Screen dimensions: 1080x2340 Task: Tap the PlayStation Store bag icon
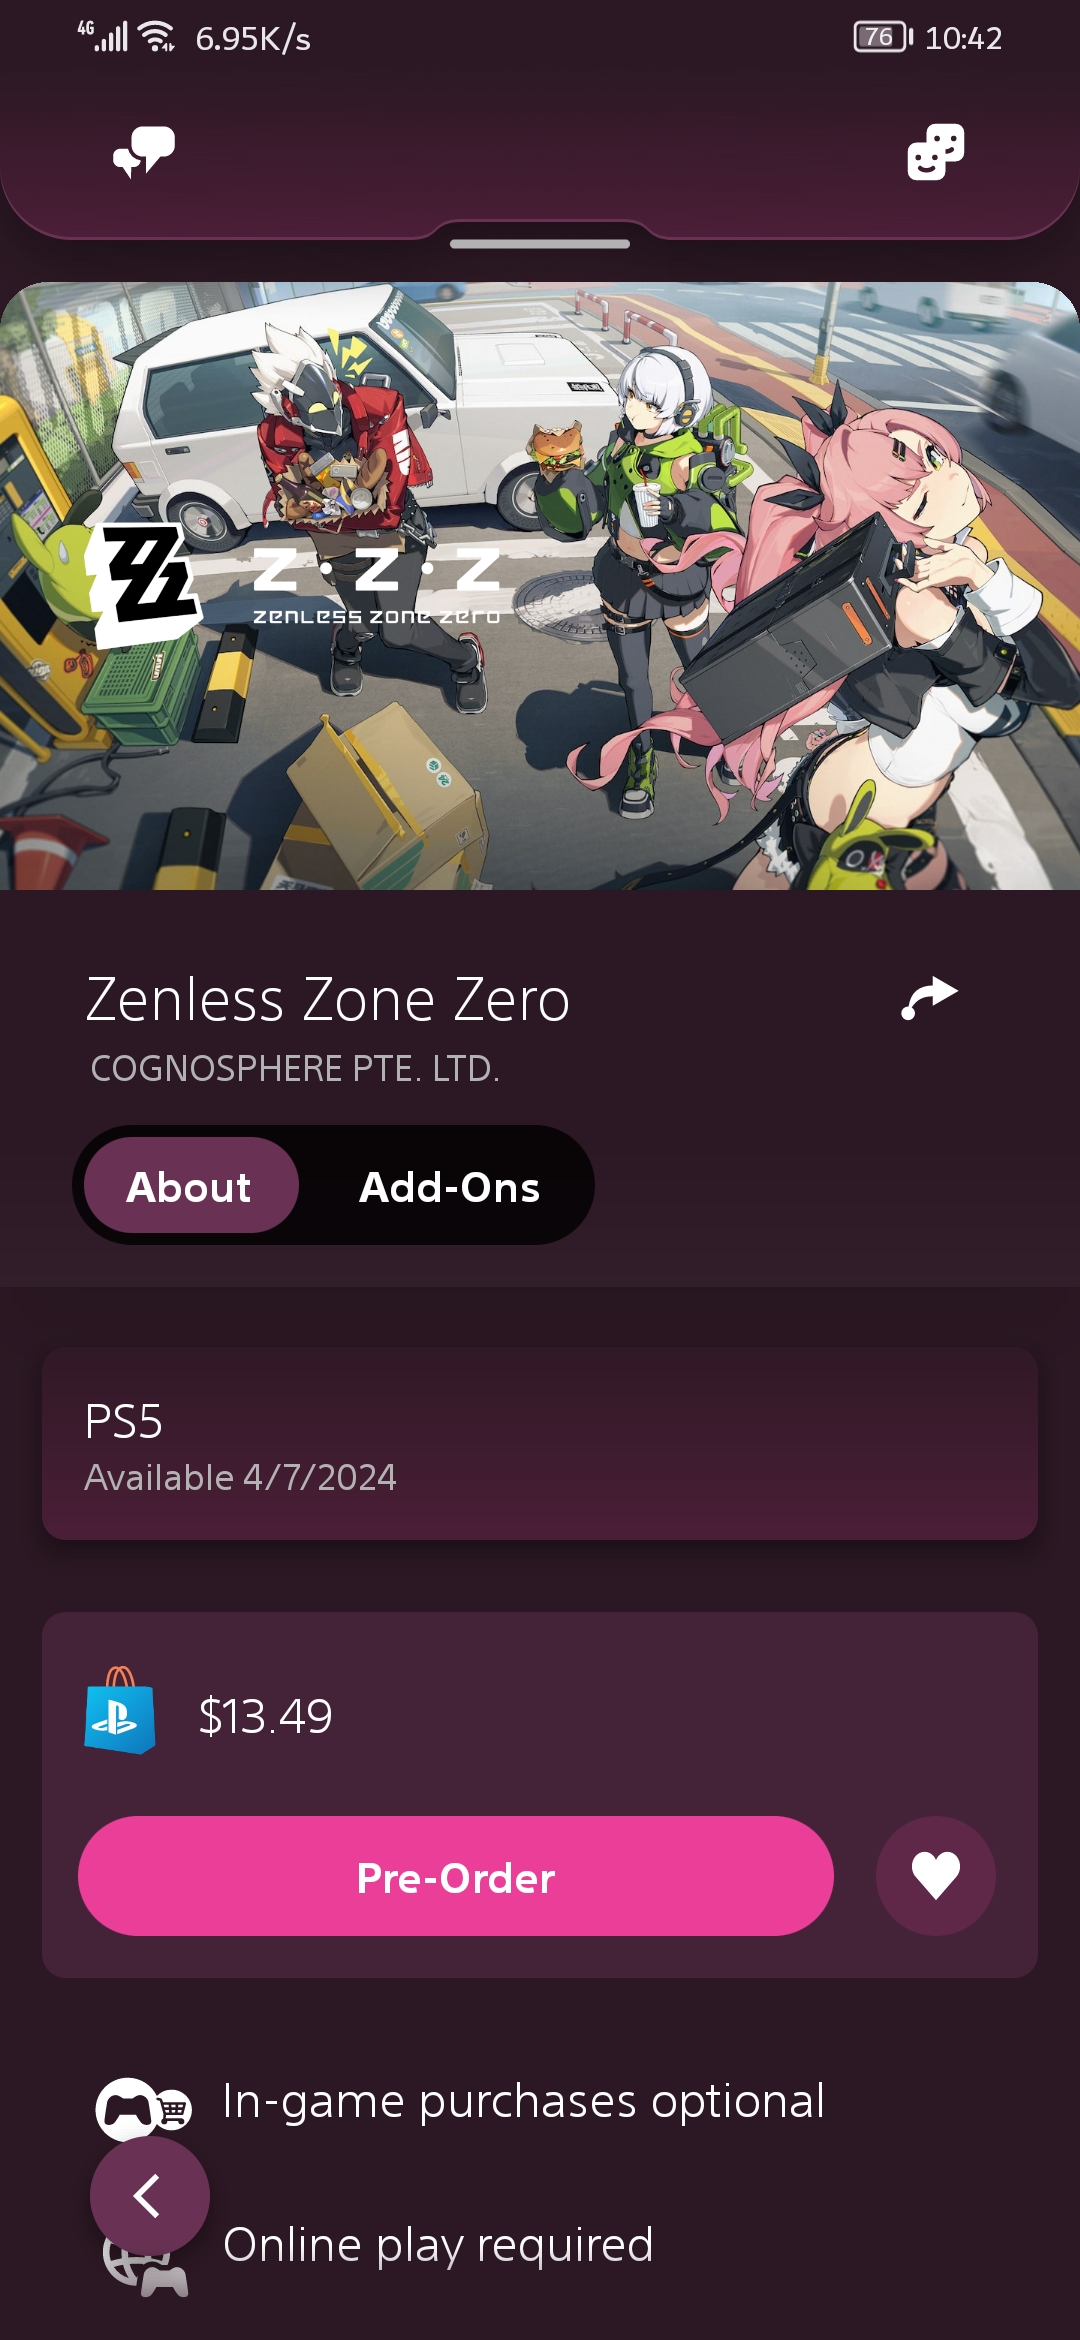click(x=120, y=1712)
